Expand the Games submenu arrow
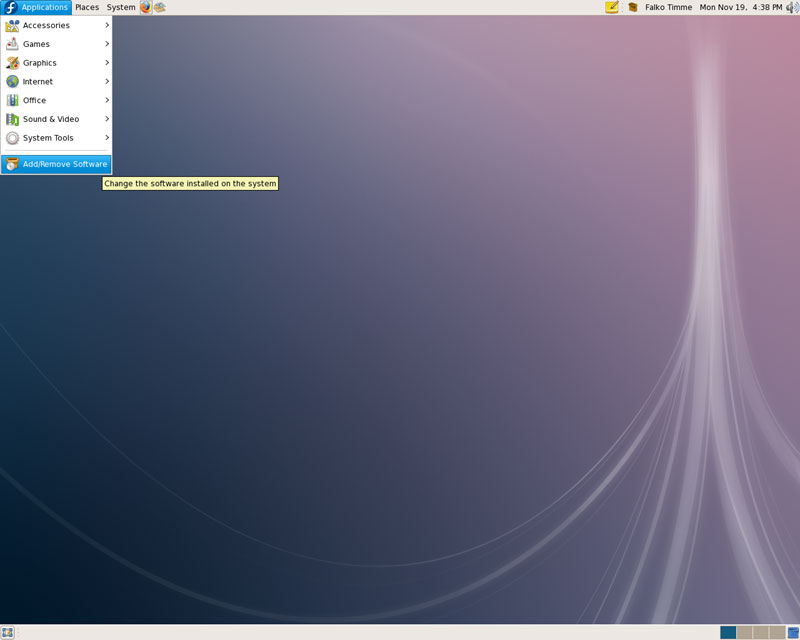The width and height of the screenshot is (800, 640). point(107,44)
